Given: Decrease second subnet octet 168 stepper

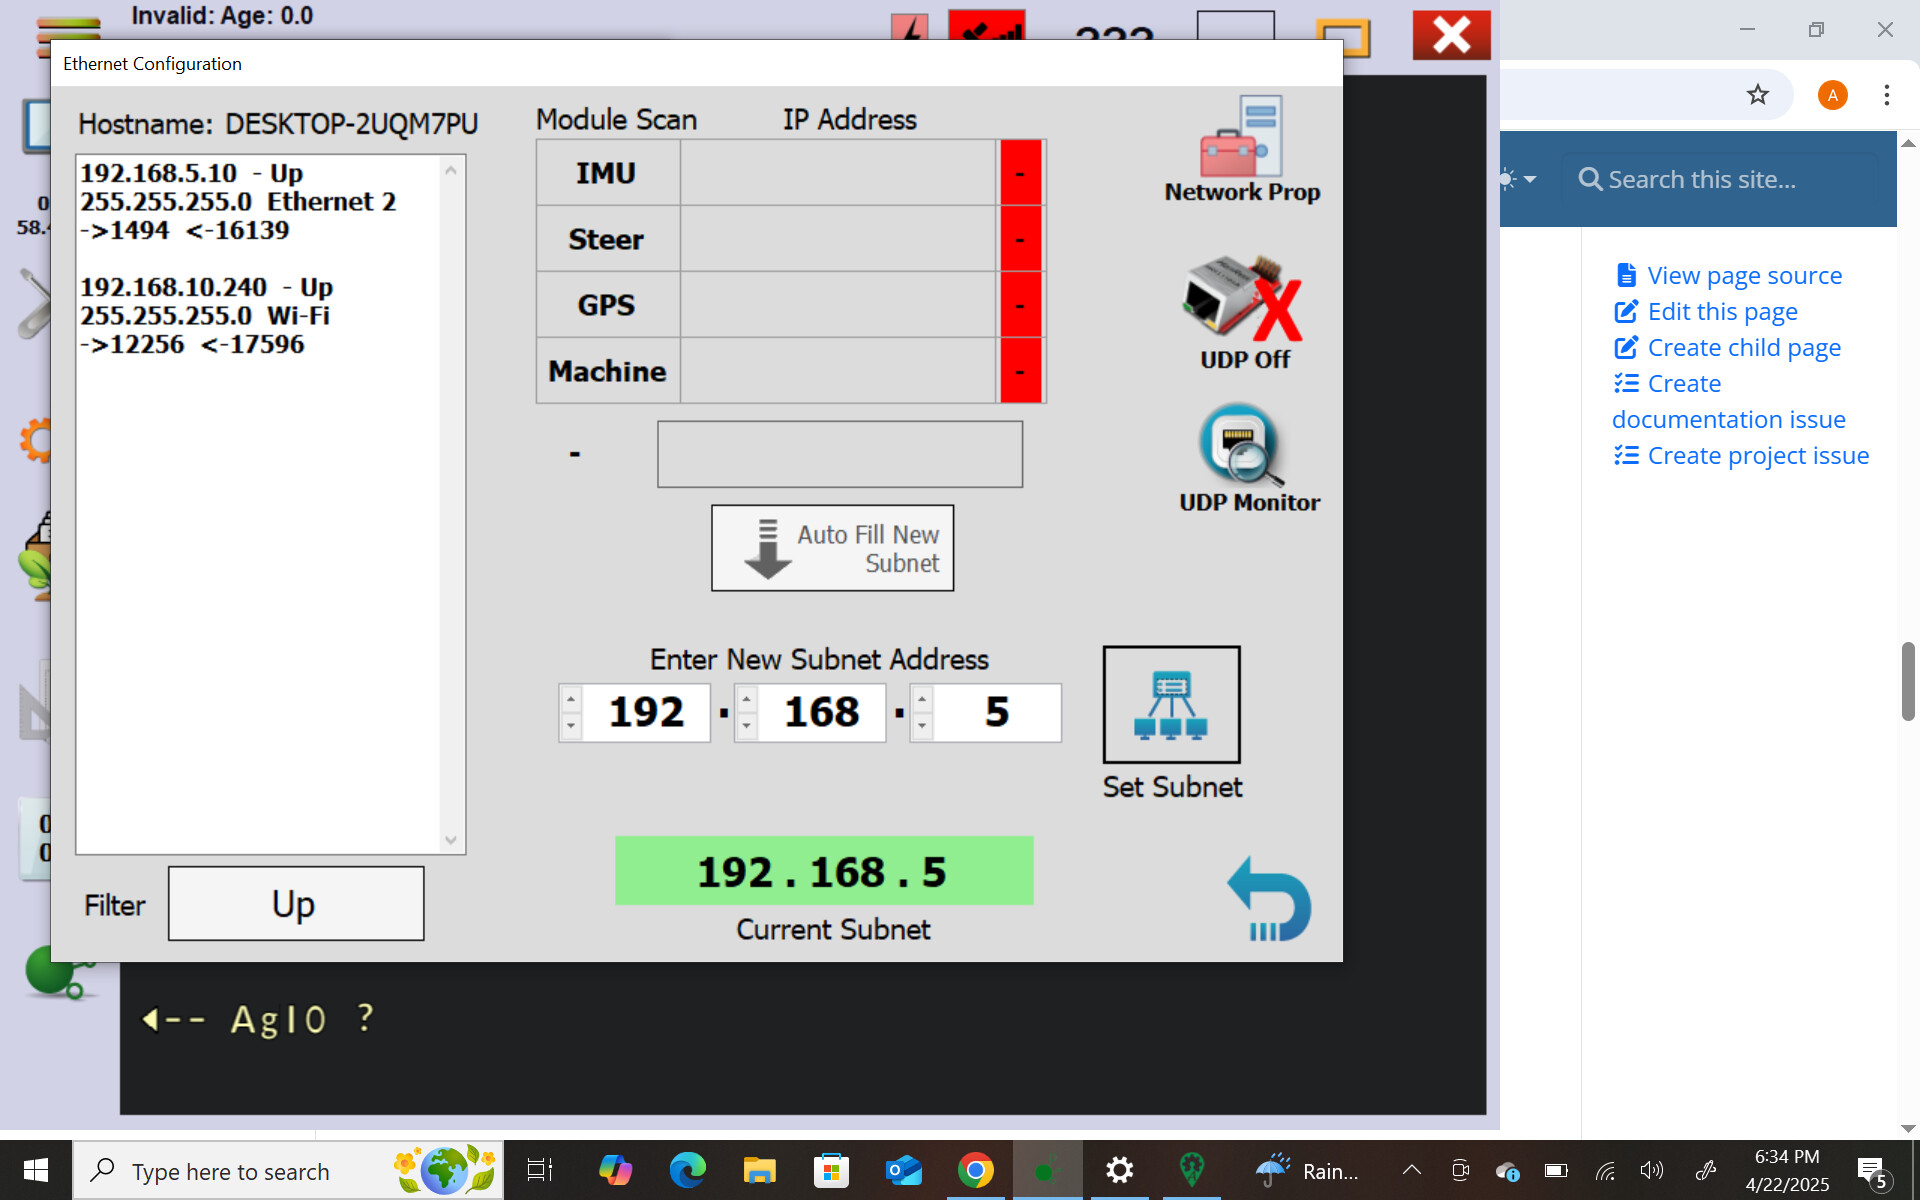Looking at the screenshot, I should pos(746,727).
